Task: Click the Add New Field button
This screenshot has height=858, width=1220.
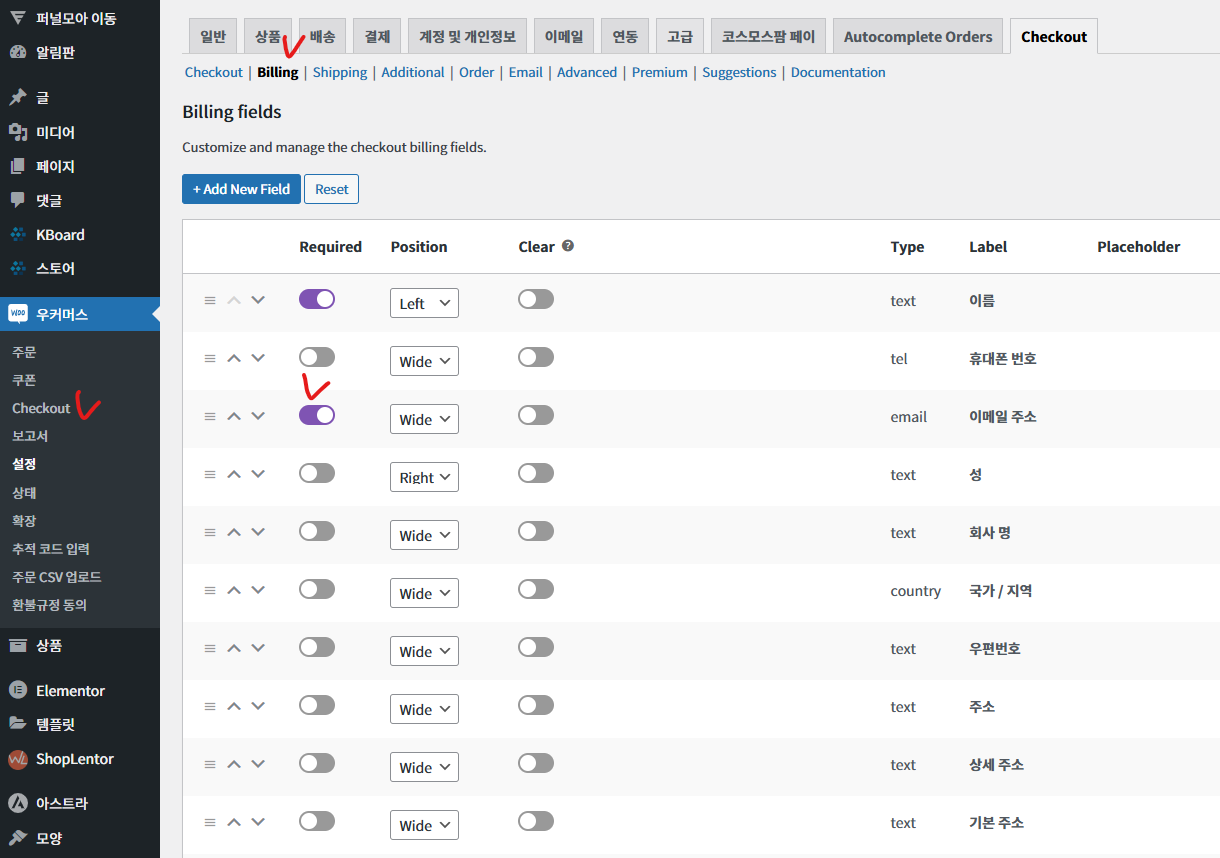Action: (x=241, y=189)
